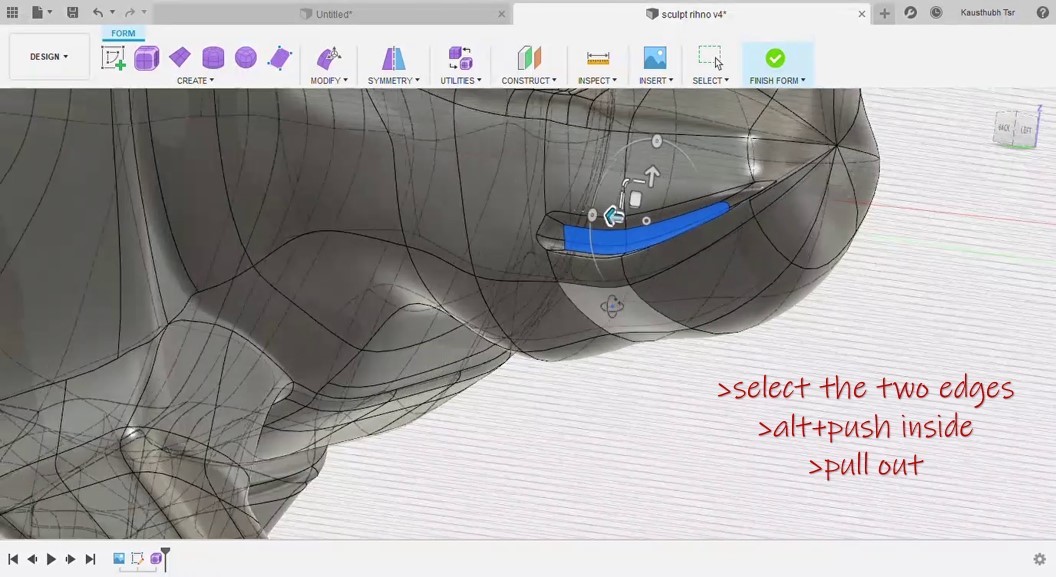Click the Select window selection icon
The height and width of the screenshot is (577, 1056).
710,58
